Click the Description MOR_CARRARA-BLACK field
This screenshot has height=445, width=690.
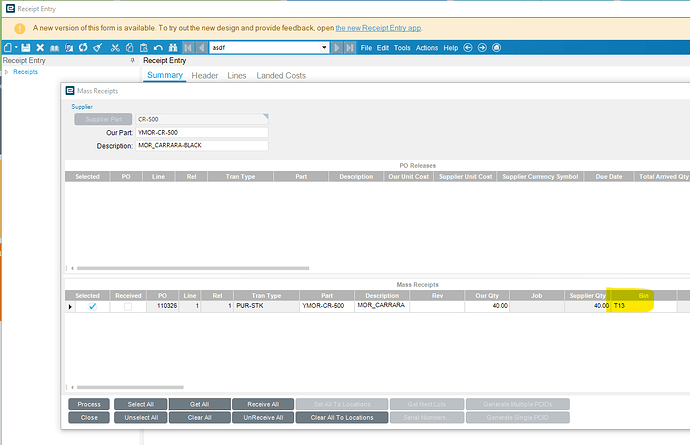point(202,145)
